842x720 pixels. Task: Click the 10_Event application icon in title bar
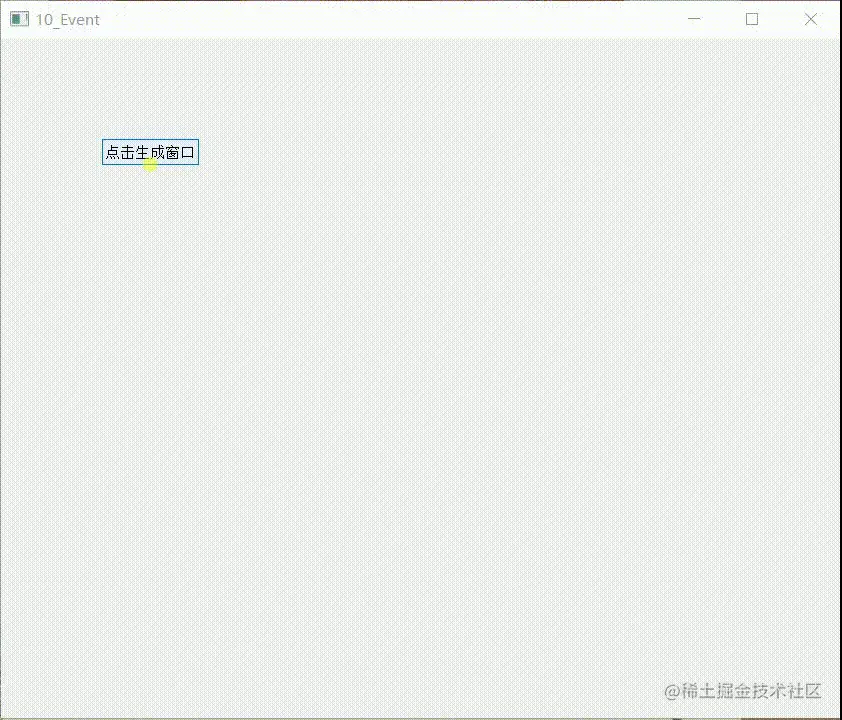click(18, 19)
